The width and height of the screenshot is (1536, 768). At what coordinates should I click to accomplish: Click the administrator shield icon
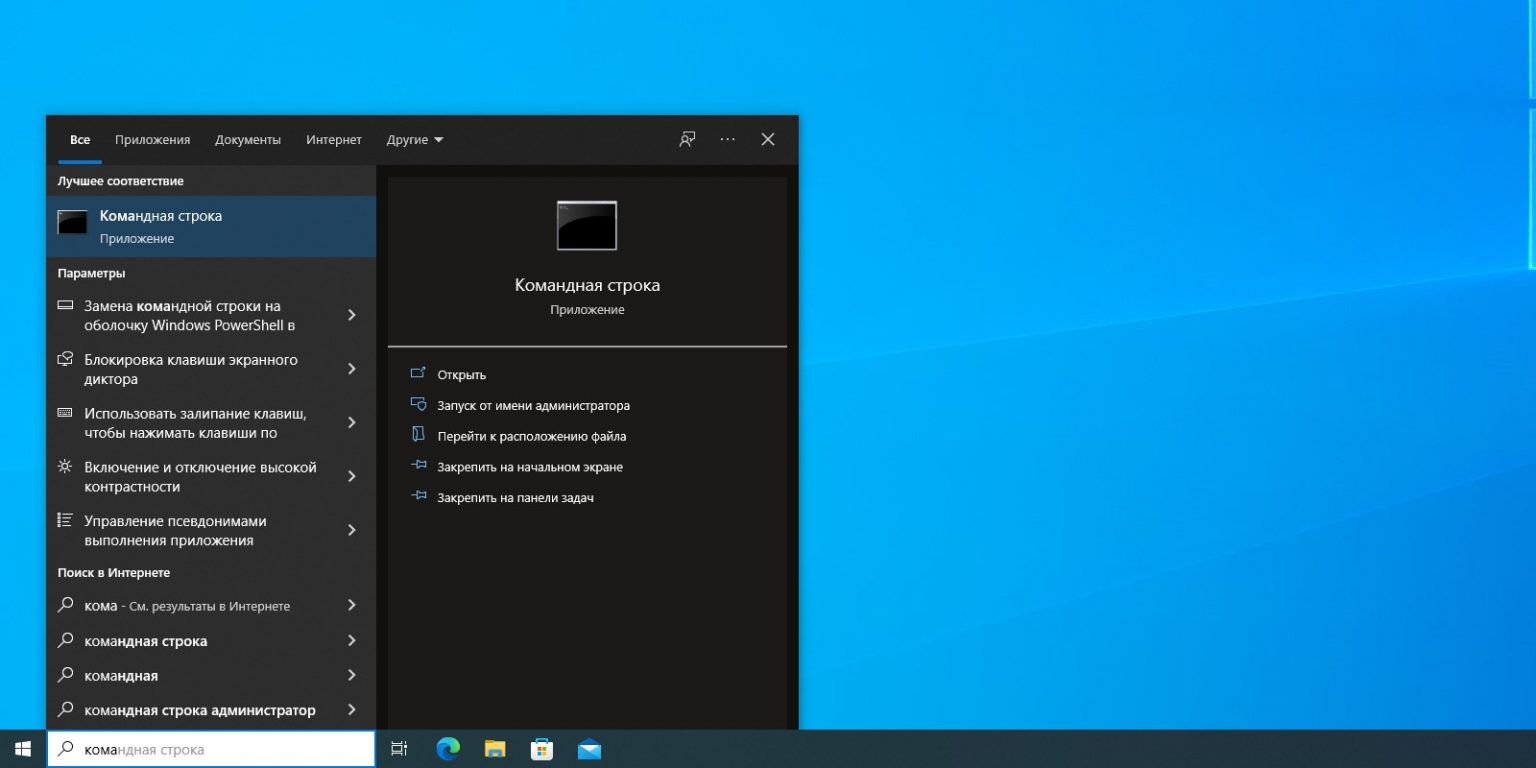point(418,405)
